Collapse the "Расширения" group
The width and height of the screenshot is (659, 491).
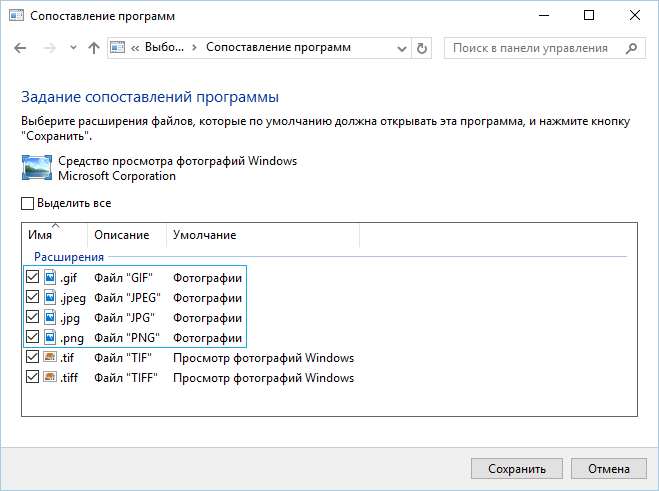pos(69,257)
